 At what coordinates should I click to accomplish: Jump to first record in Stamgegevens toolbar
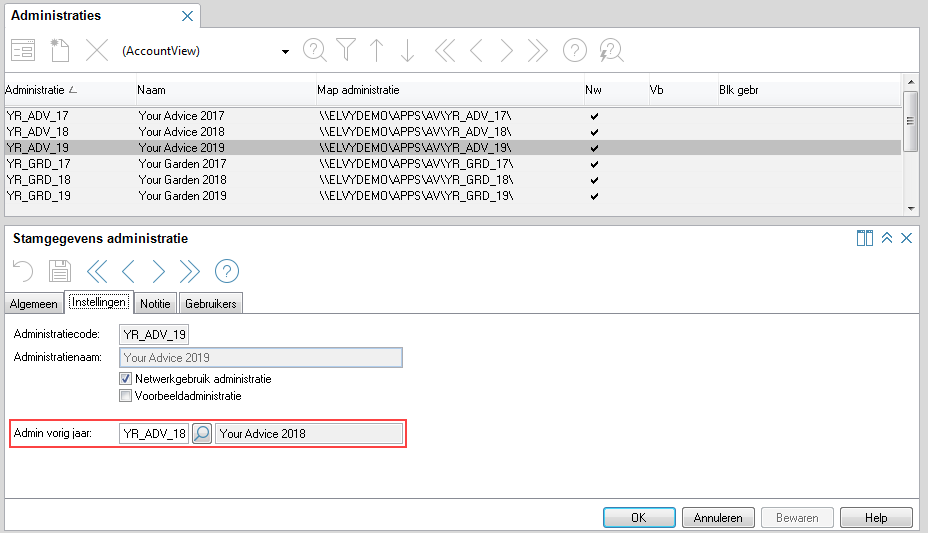(x=97, y=271)
